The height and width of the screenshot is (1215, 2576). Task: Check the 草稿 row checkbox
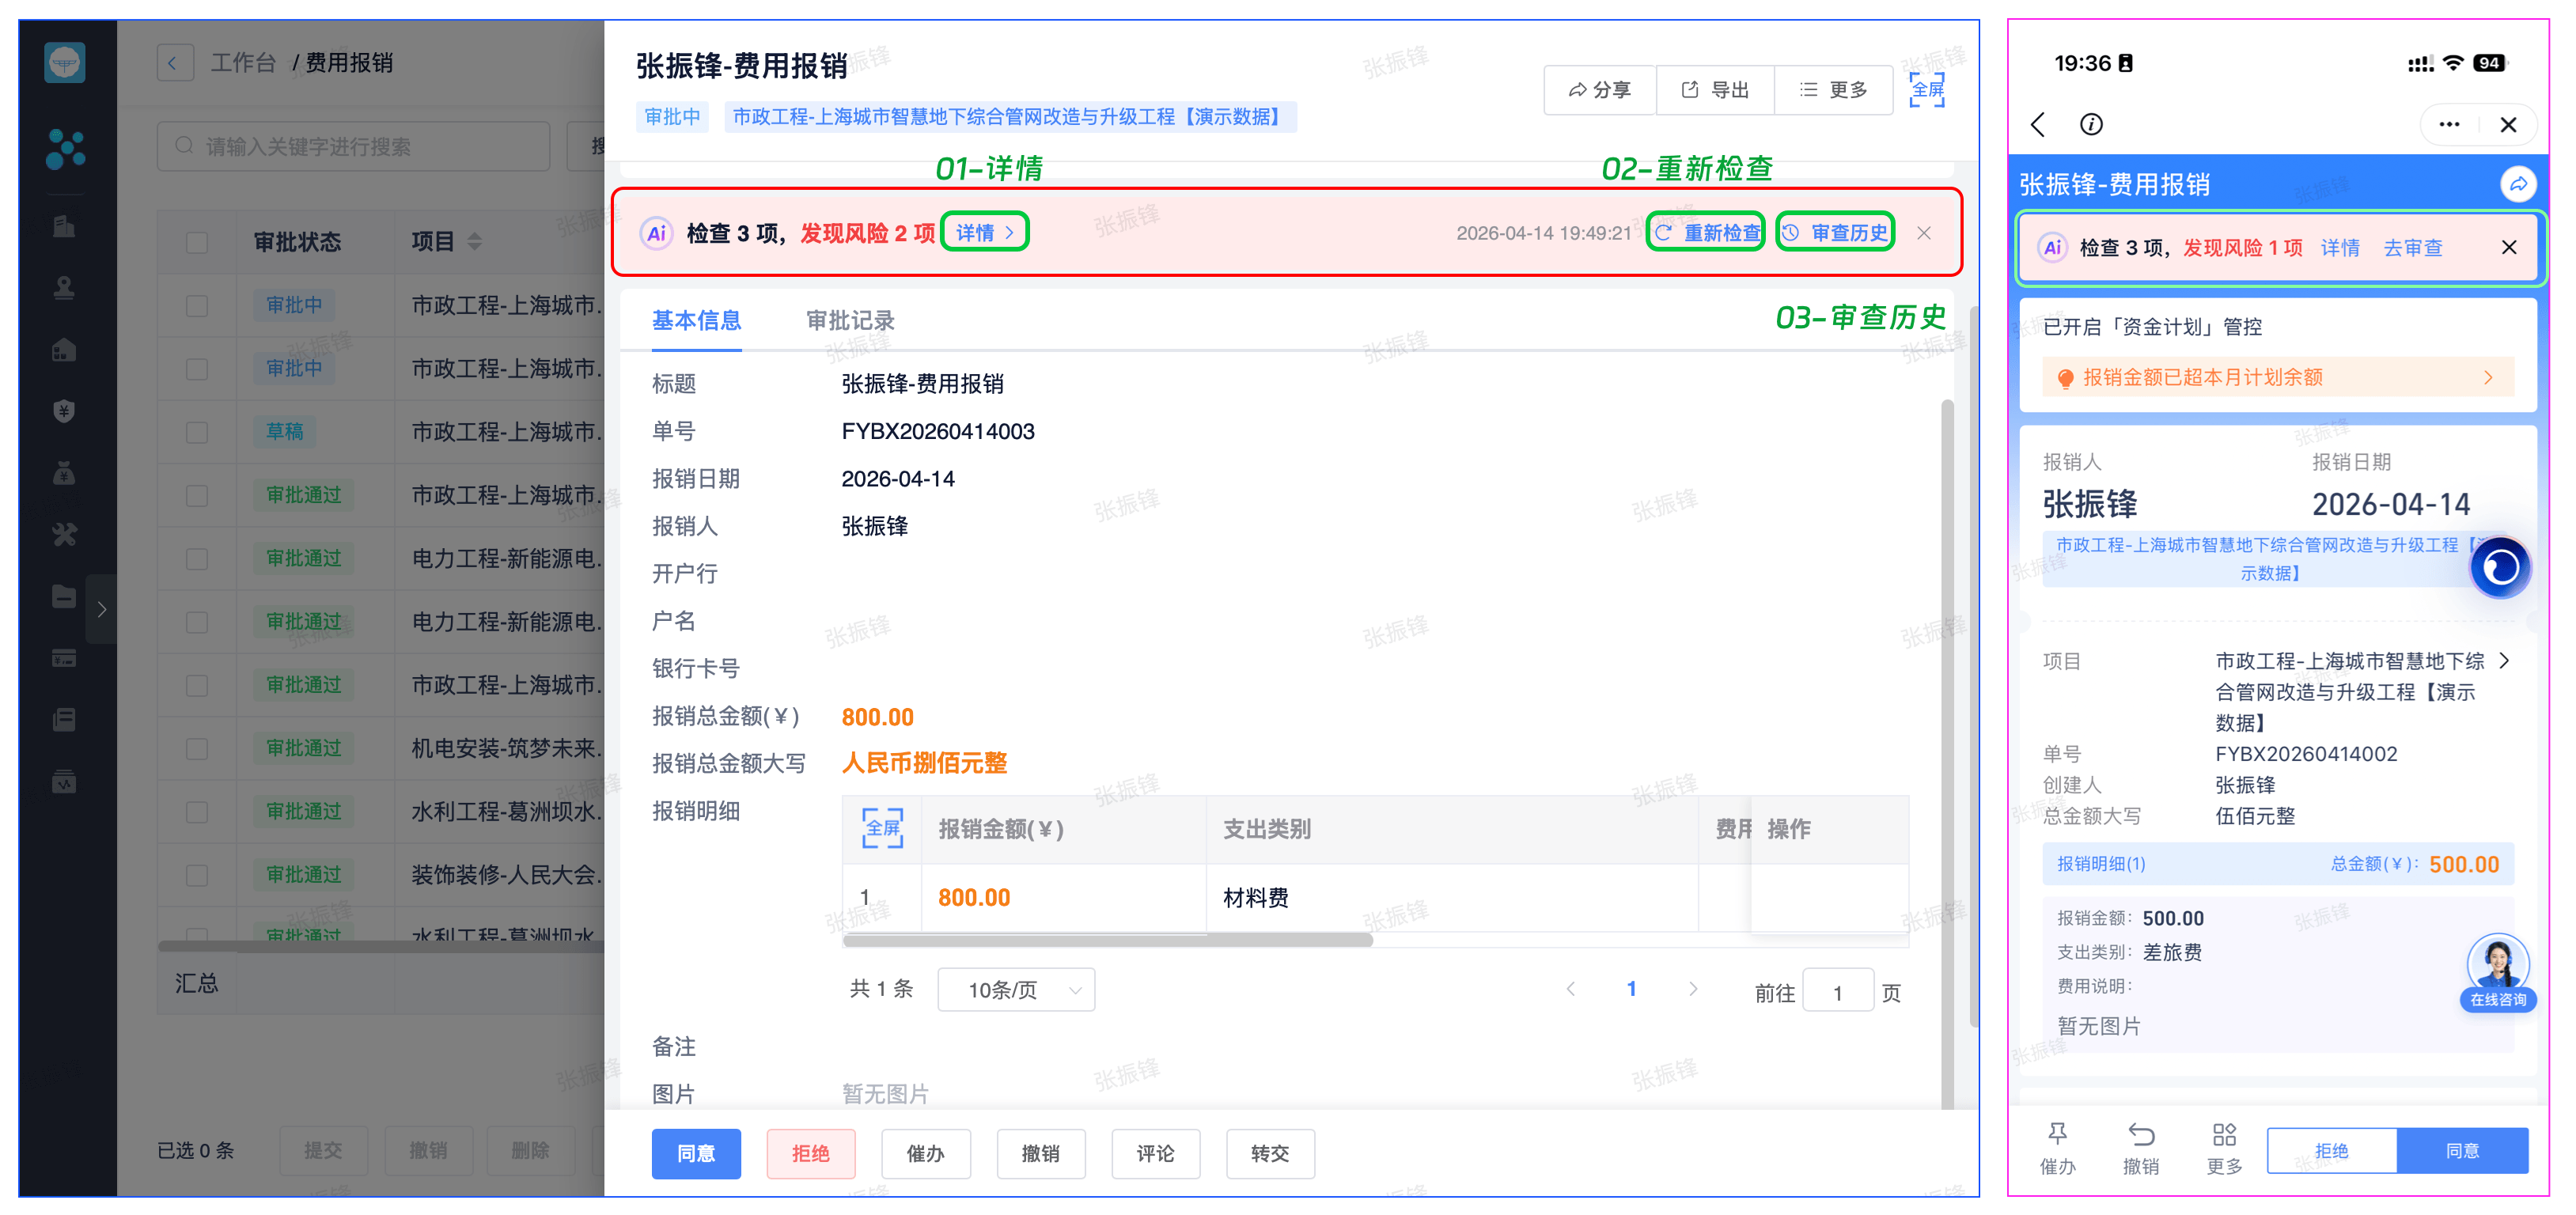(197, 432)
